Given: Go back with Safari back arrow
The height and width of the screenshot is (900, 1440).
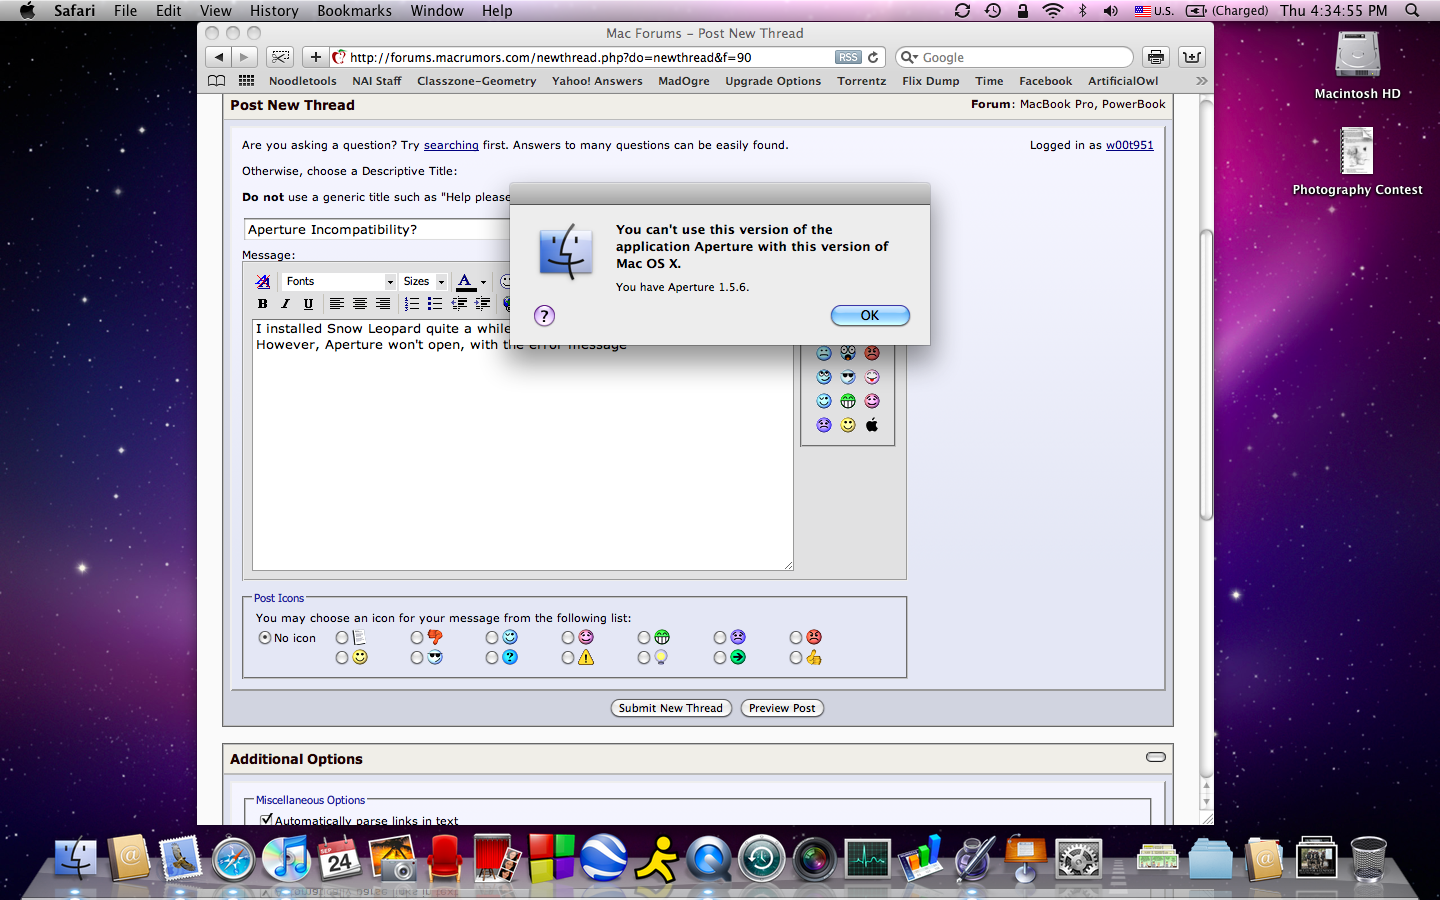Looking at the screenshot, I should click(x=219, y=57).
